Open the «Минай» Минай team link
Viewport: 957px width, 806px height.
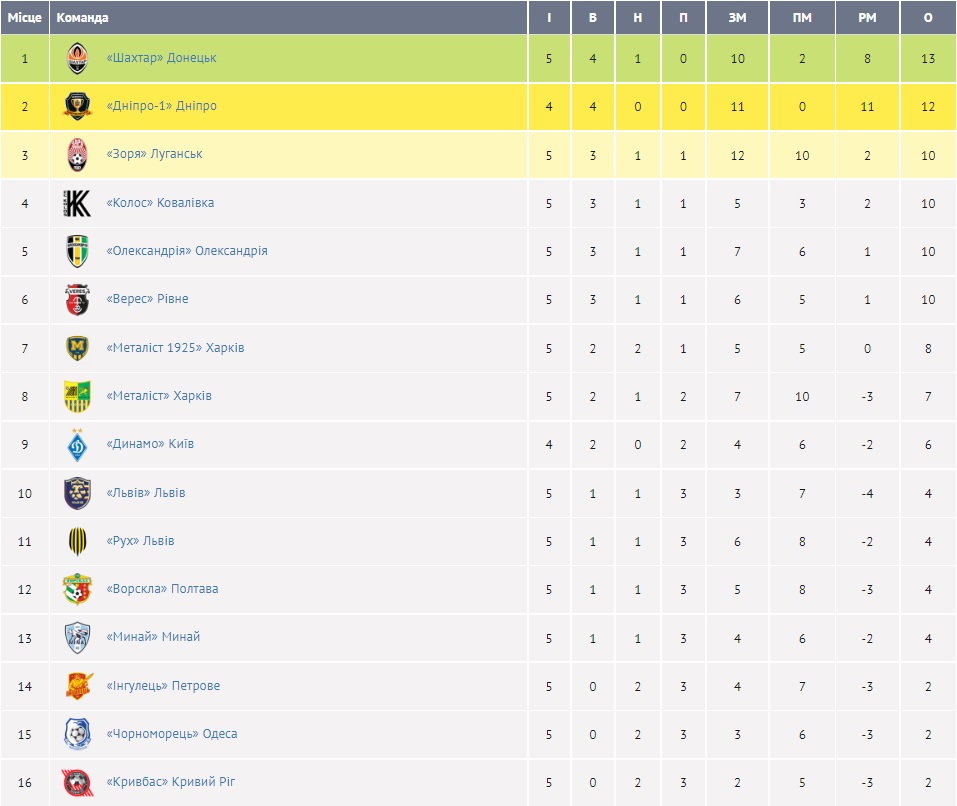click(x=153, y=637)
